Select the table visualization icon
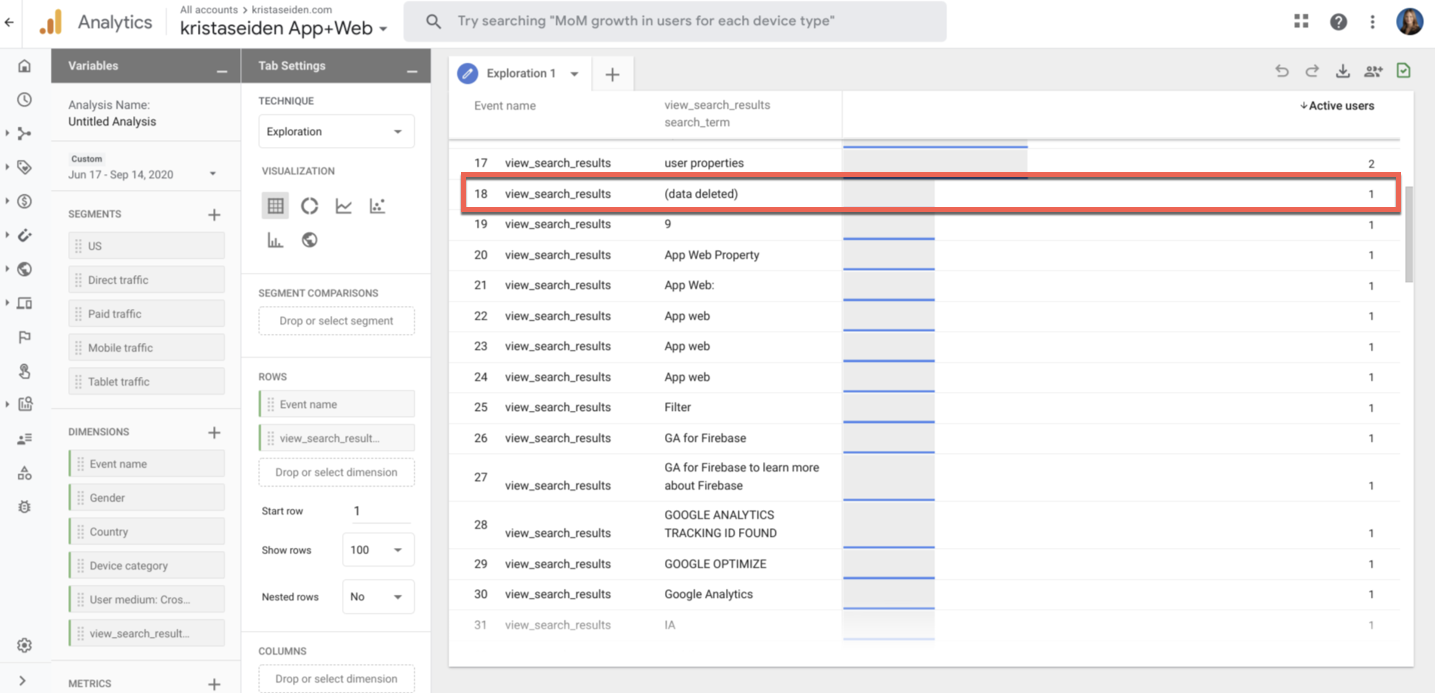 click(x=275, y=206)
